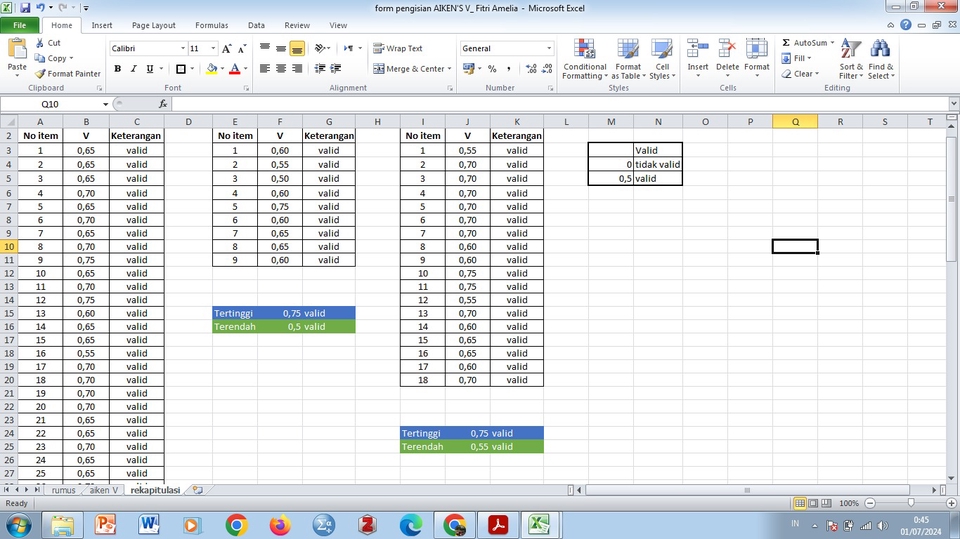
Task: Toggle Wrap Text on
Action: point(398,48)
